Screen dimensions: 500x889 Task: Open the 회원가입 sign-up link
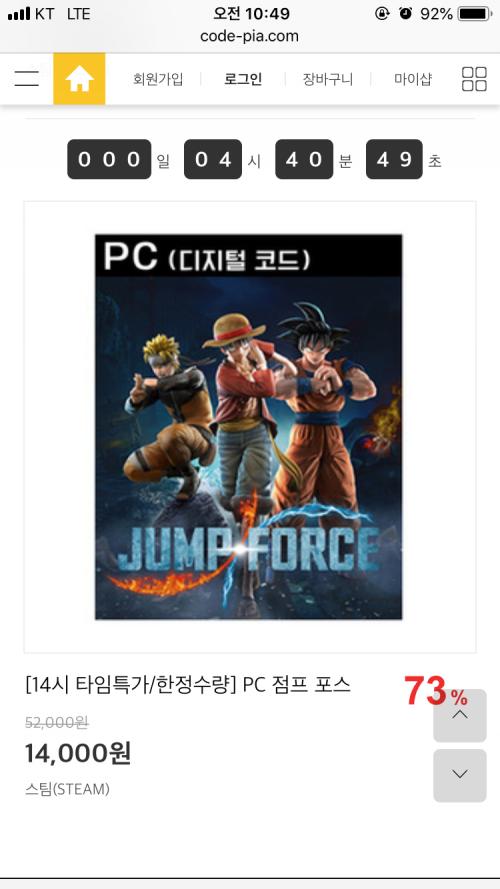pos(158,79)
